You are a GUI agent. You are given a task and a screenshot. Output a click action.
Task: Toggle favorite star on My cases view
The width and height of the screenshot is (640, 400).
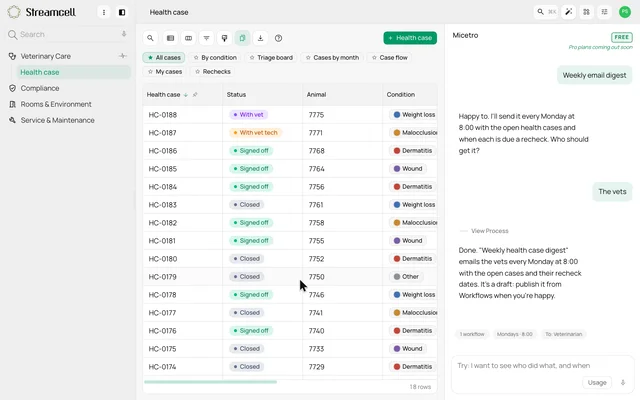click(x=150, y=72)
